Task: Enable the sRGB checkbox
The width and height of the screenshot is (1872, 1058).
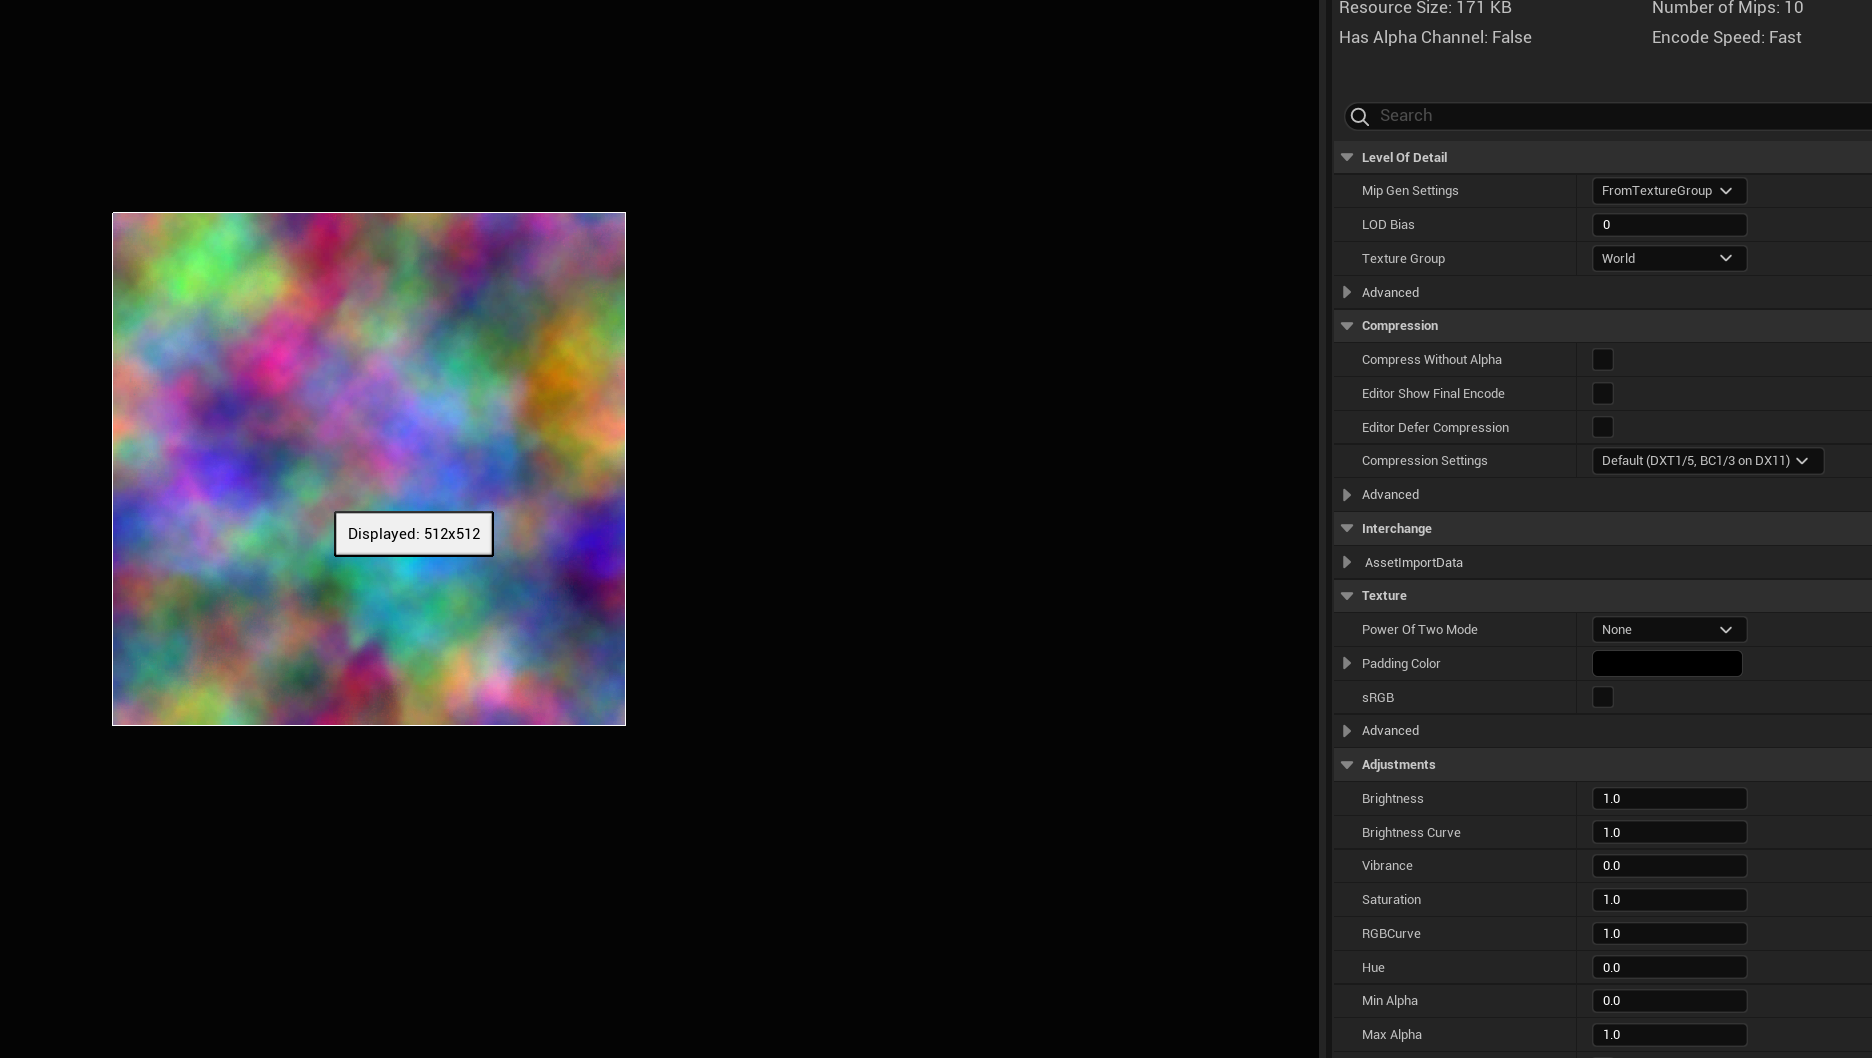Action: coord(1602,697)
